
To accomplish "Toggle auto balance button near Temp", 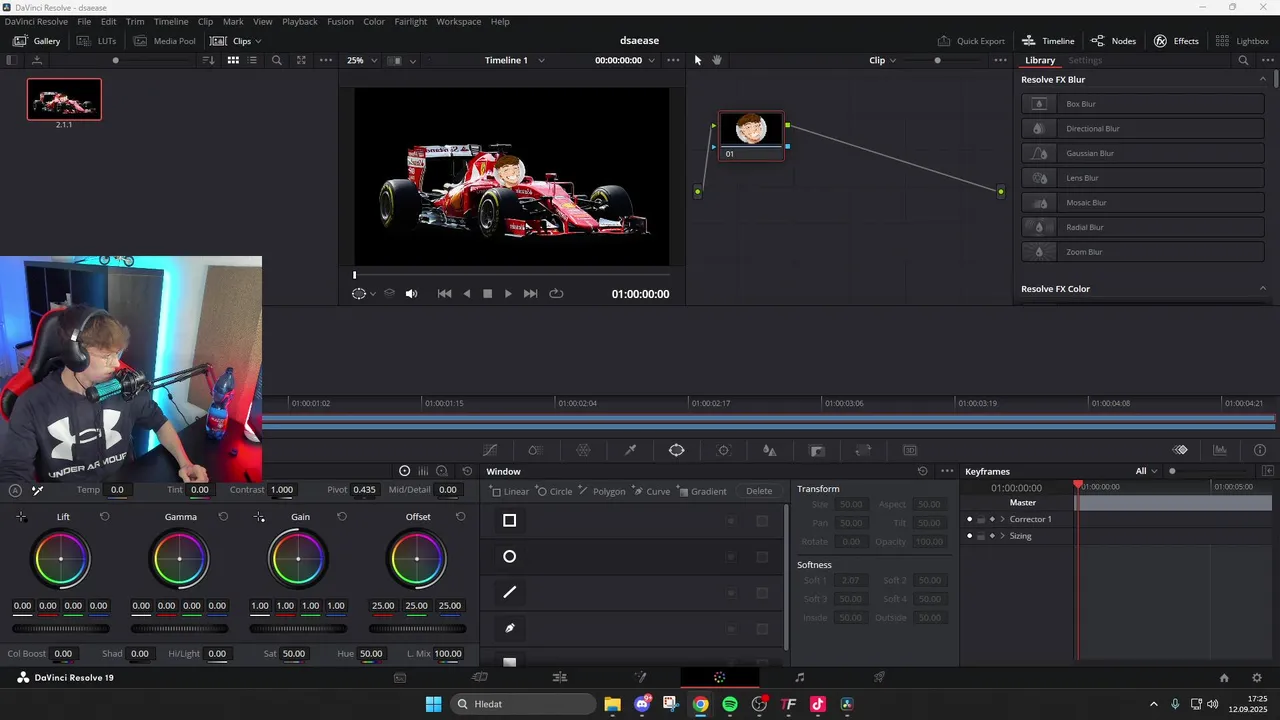I will click(15, 490).
